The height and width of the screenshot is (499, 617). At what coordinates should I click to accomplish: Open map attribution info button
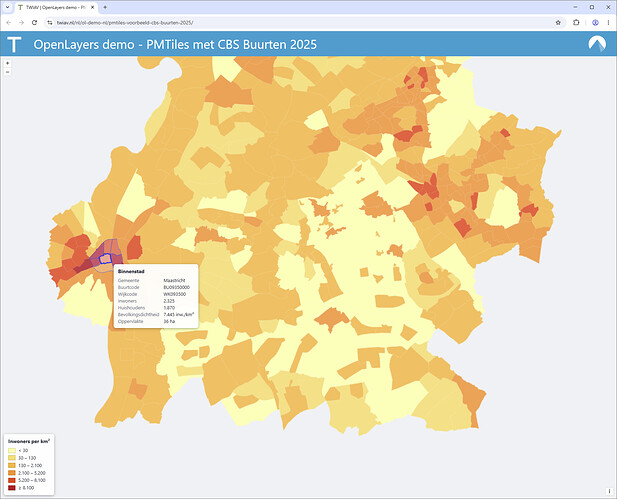pos(609,491)
